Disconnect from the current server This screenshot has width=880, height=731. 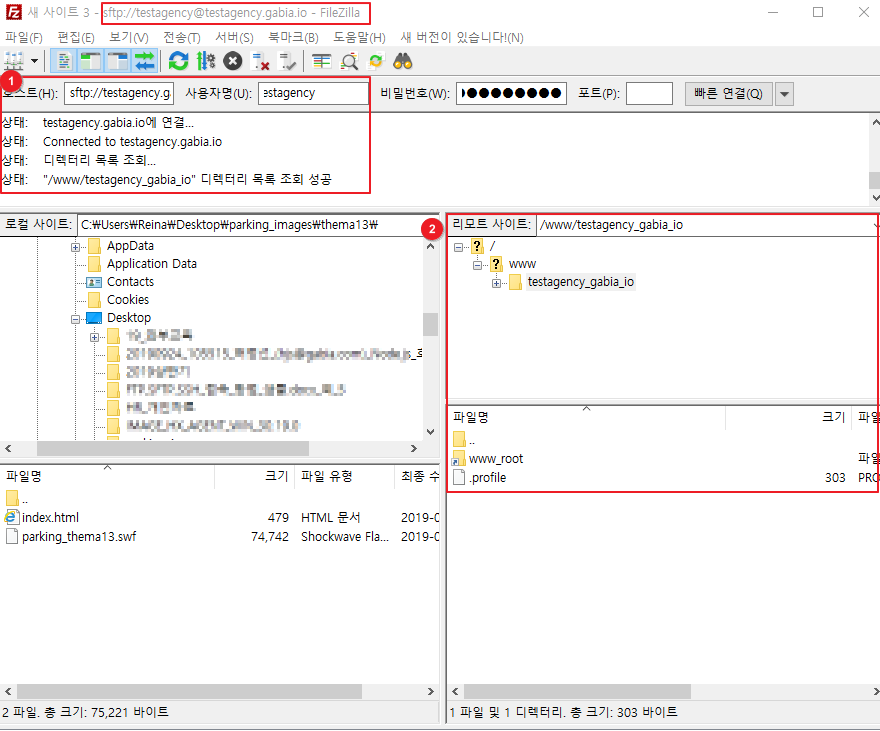click(260, 61)
